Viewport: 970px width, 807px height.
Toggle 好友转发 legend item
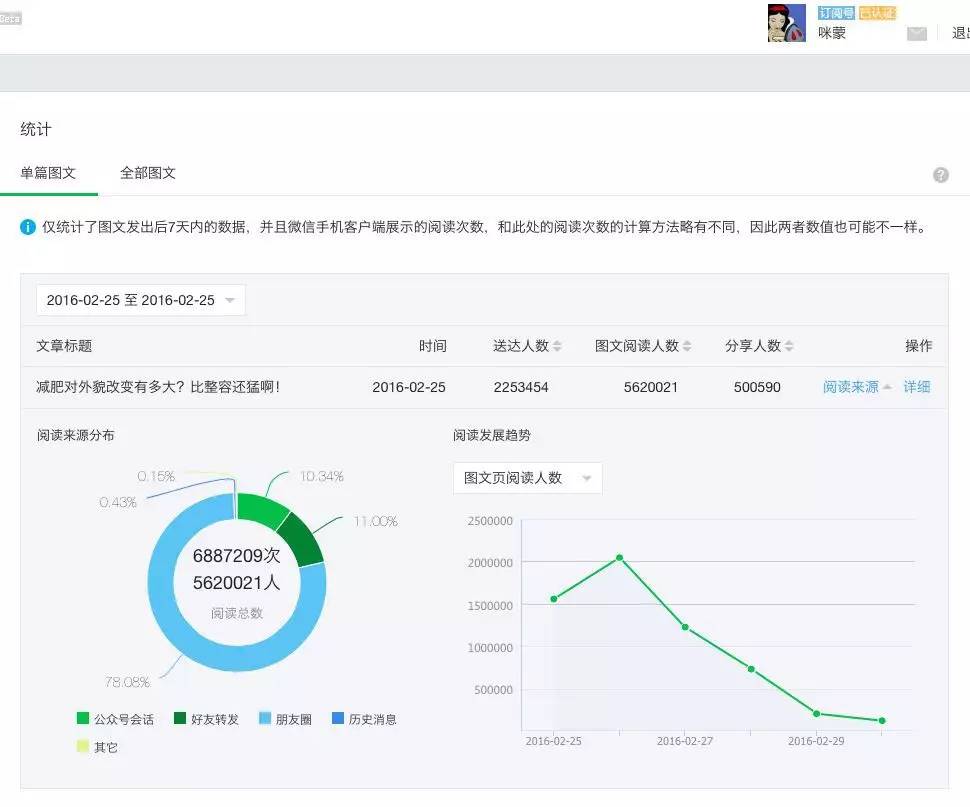pos(207,719)
